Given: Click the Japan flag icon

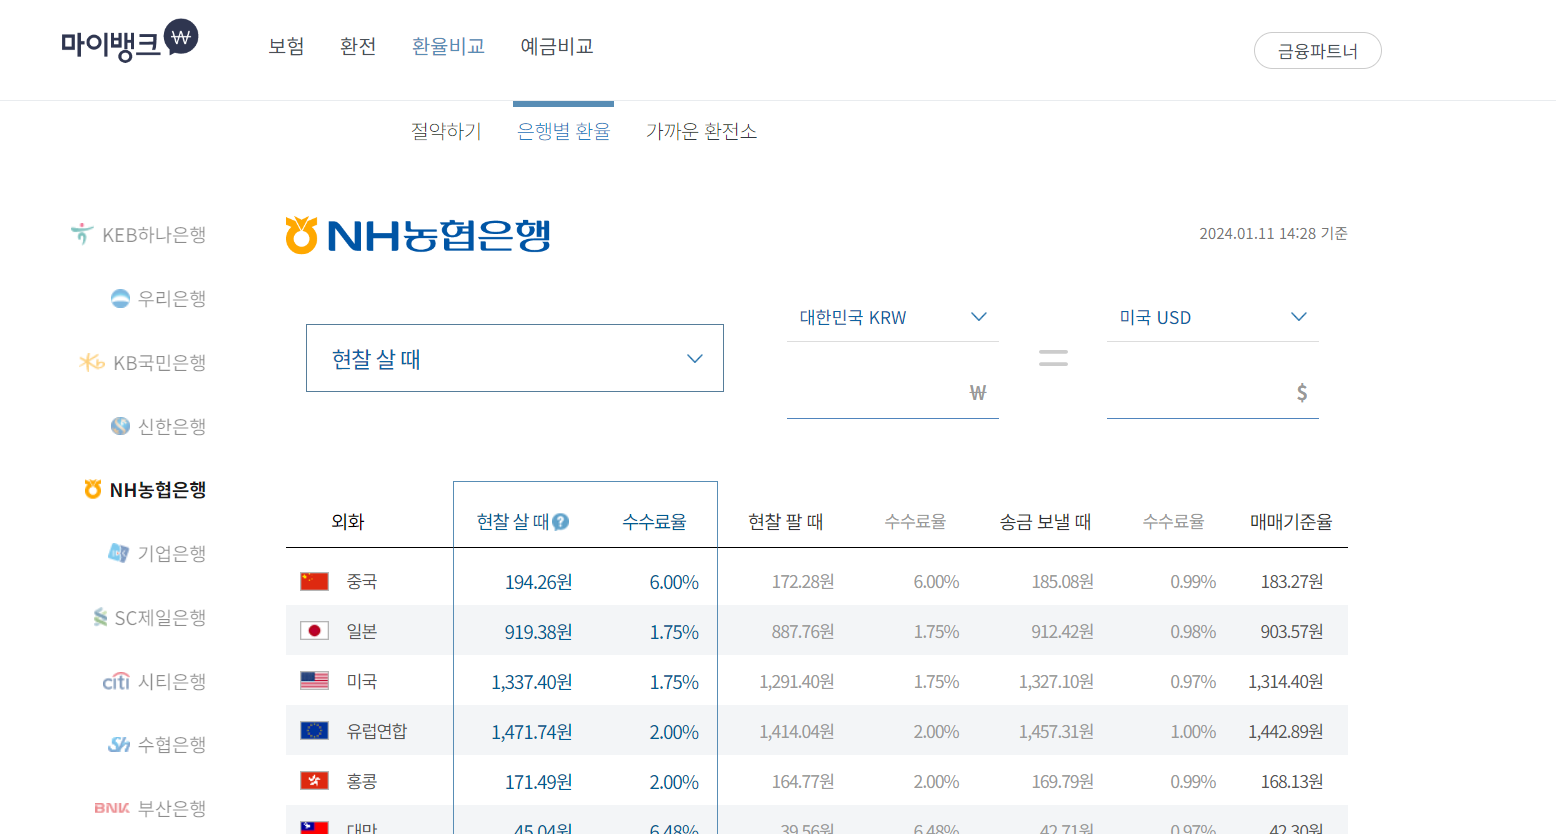Looking at the screenshot, I should point(315,631).
